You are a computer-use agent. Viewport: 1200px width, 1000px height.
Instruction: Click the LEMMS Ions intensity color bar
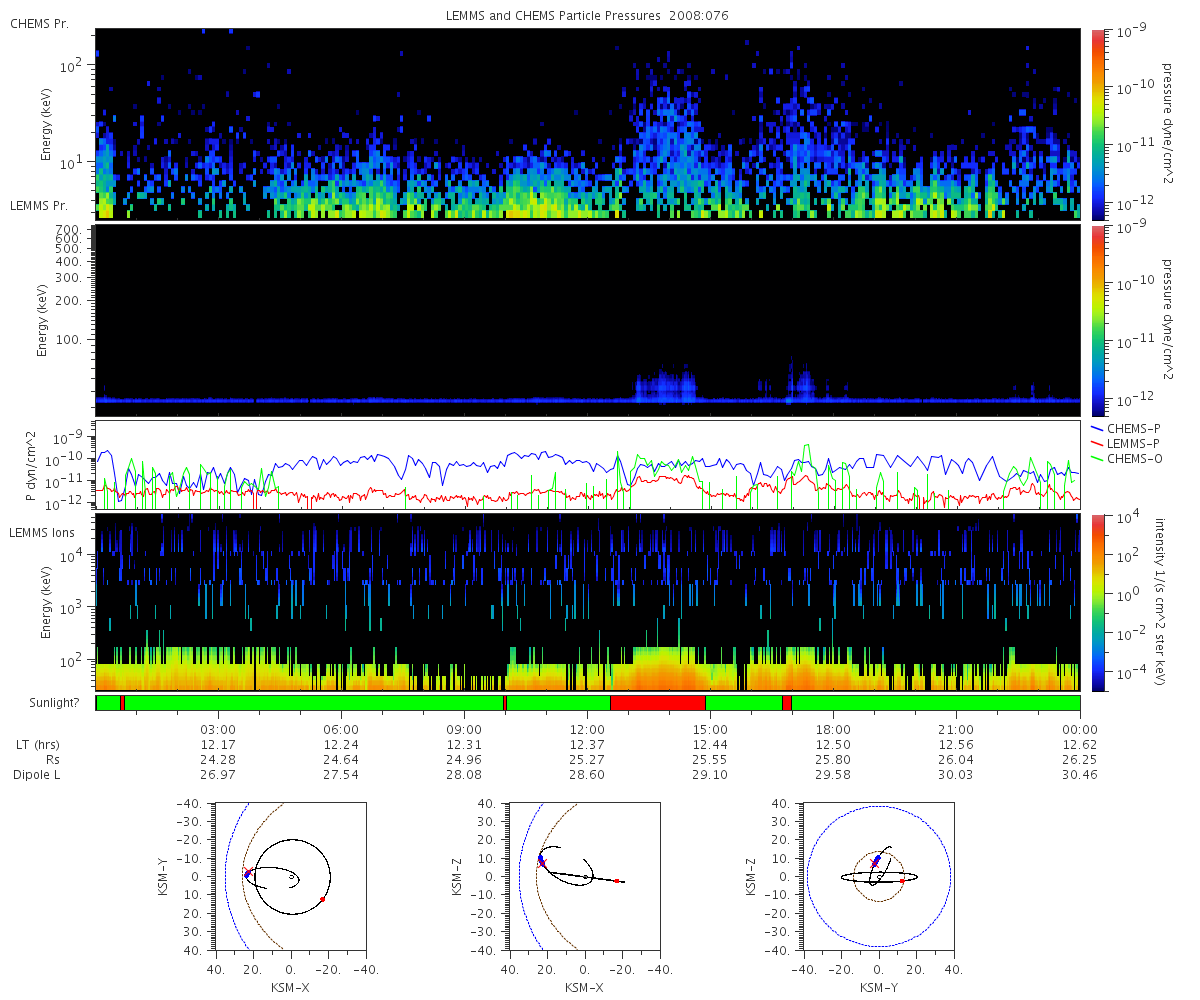point(1097,603)
